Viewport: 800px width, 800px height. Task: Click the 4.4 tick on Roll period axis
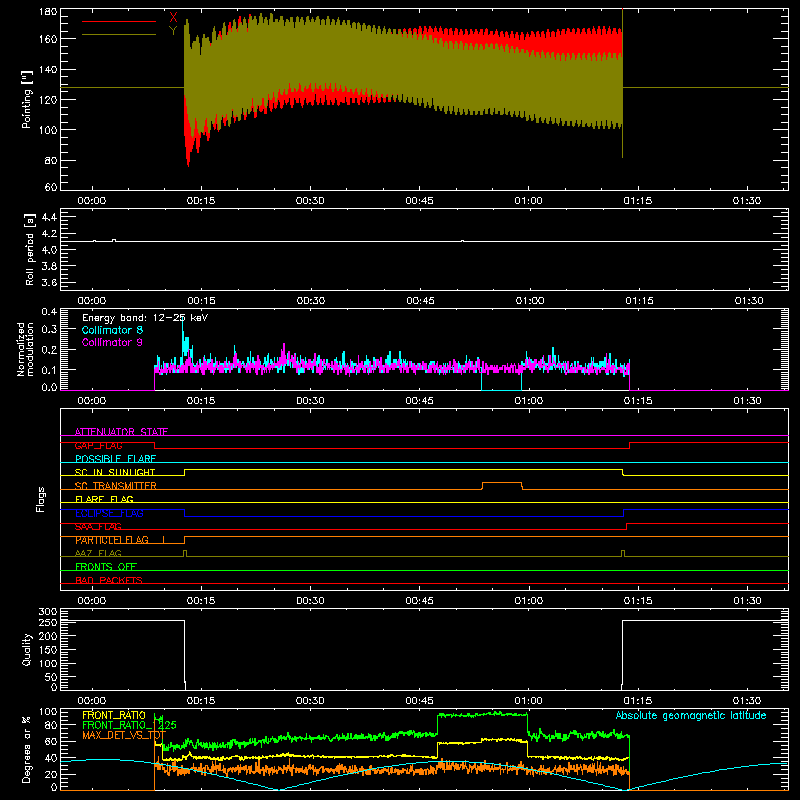48,217
